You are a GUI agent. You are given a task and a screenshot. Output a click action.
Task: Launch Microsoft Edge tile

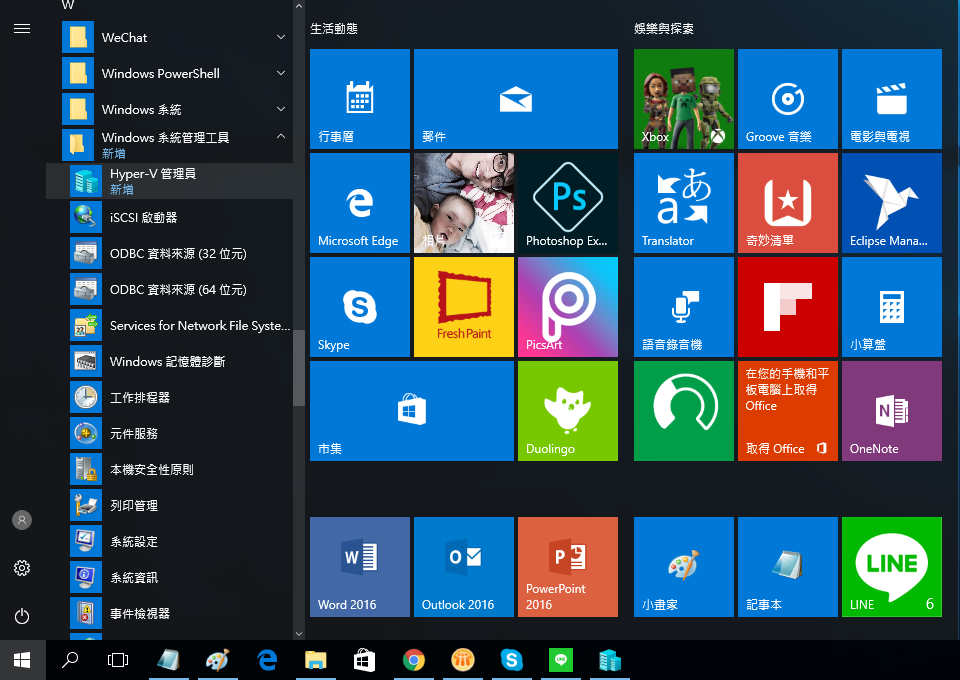(359, 203)
